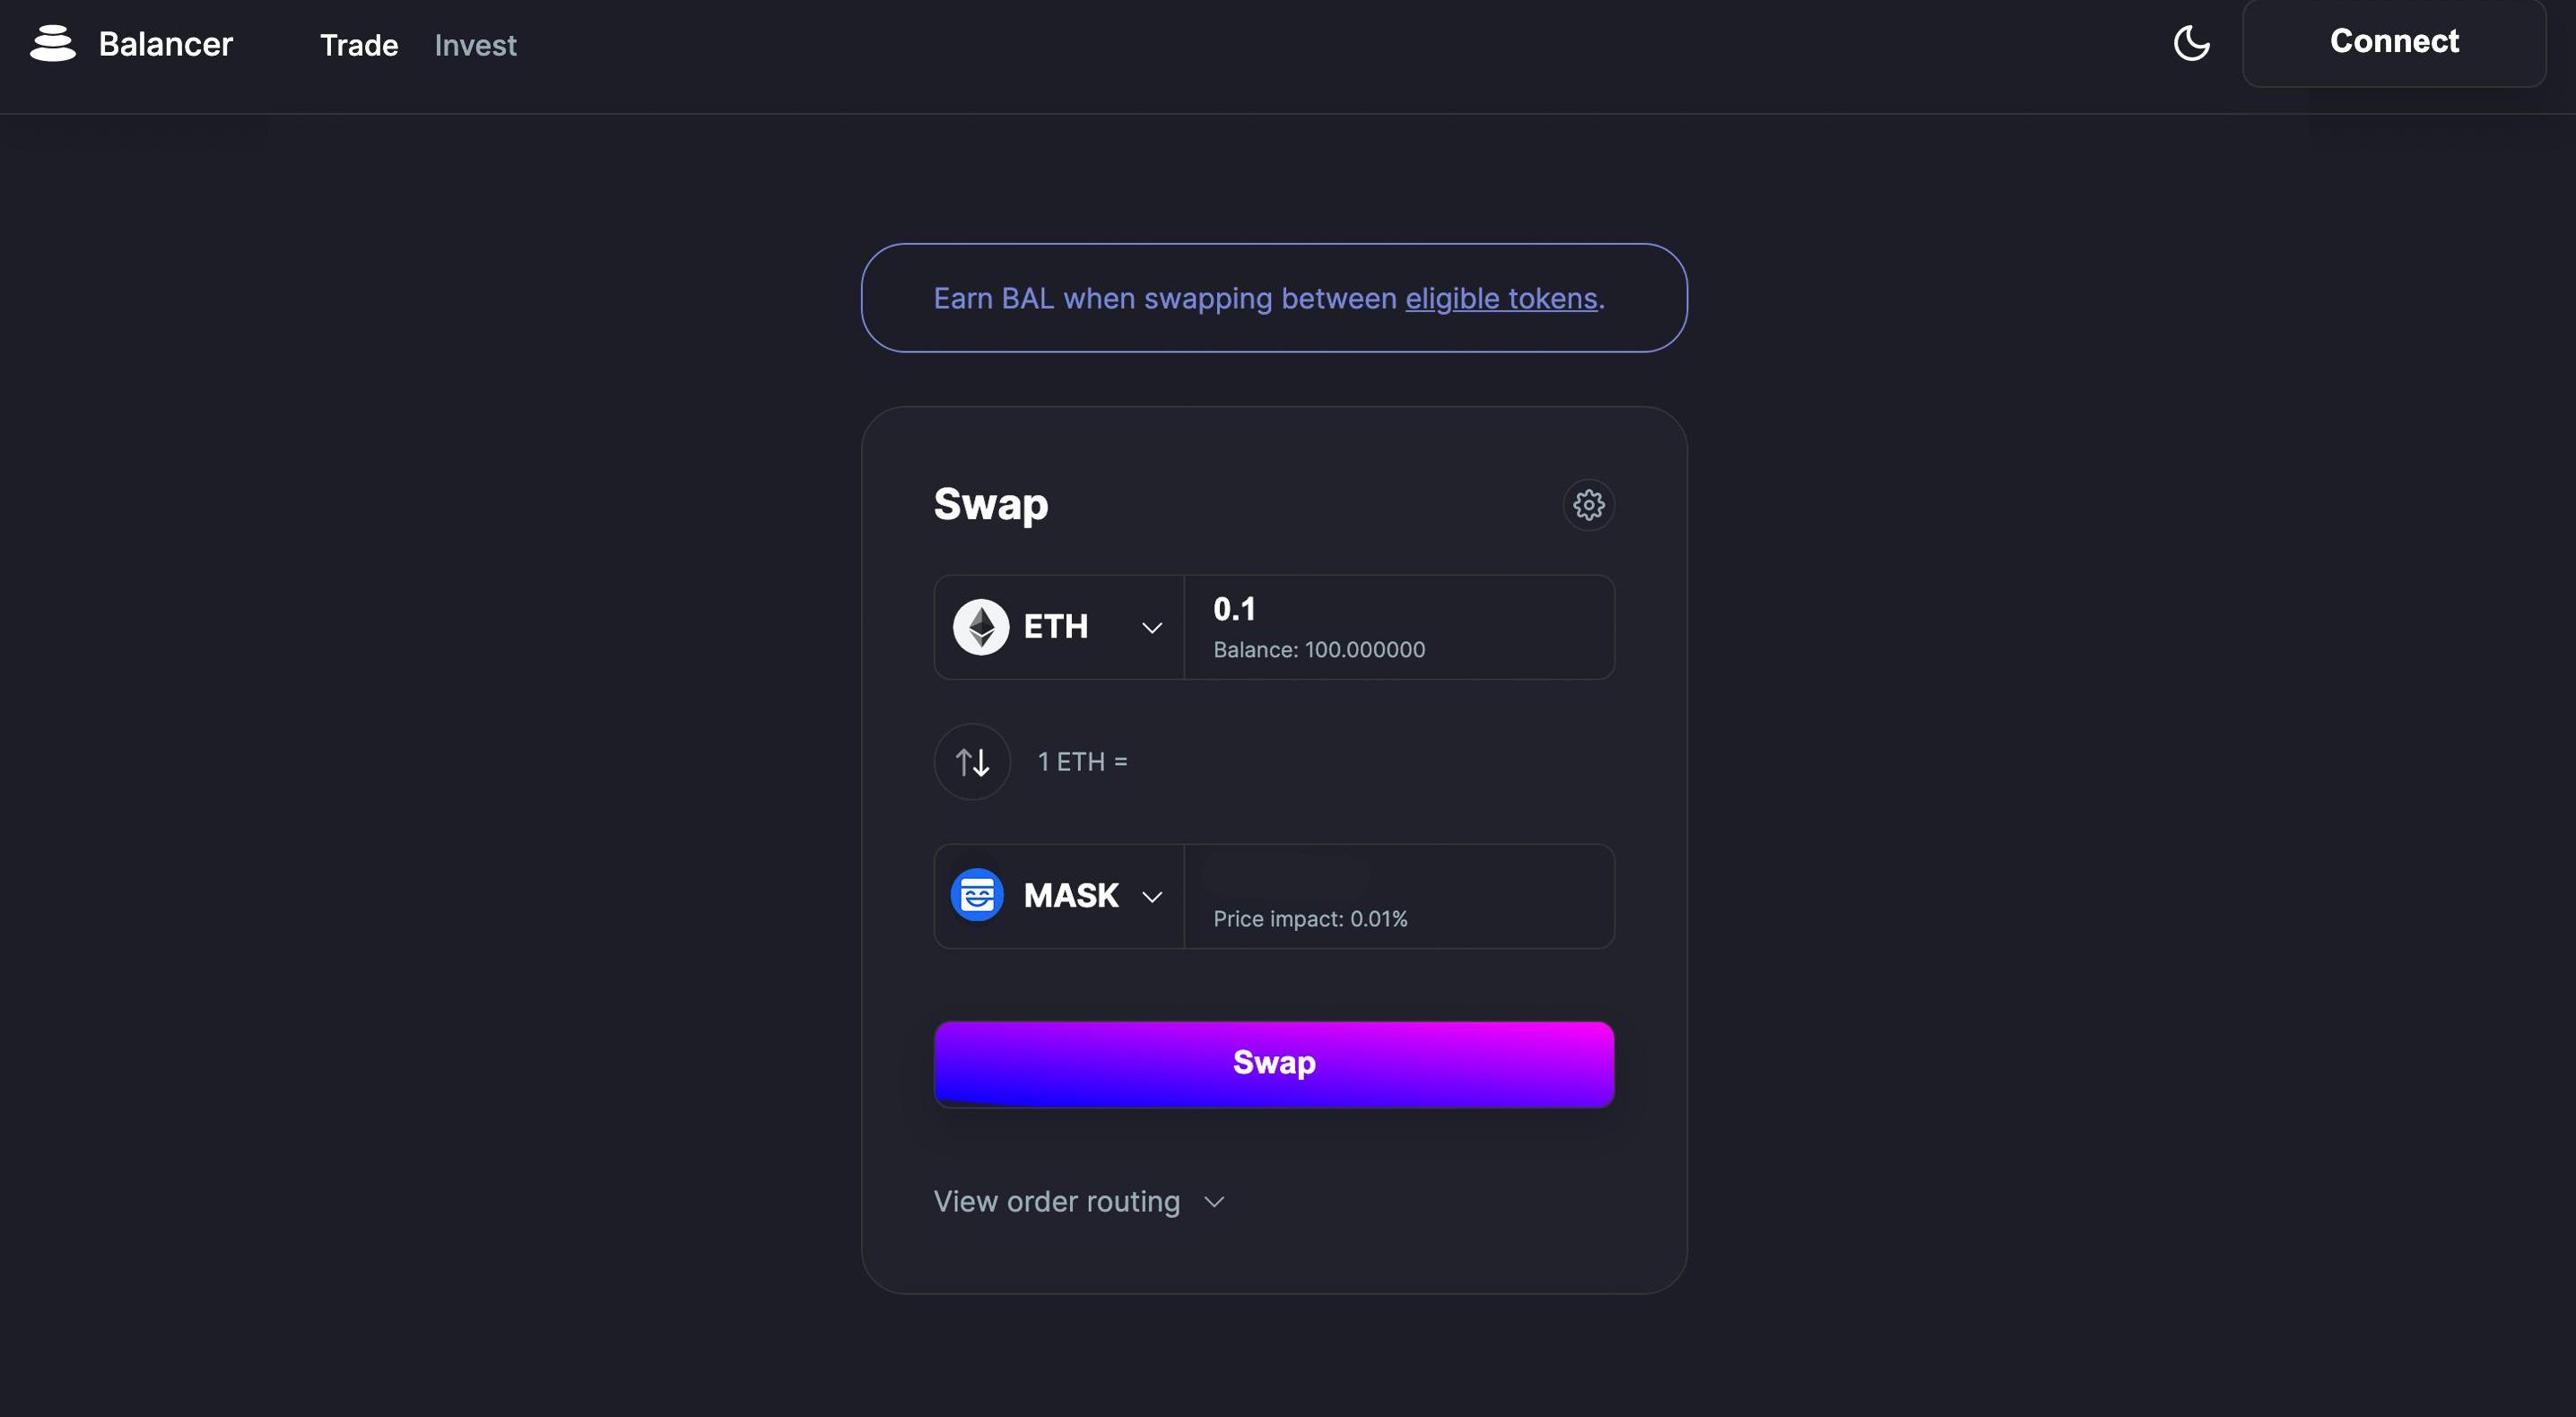Toggle dark mode with moon icon
The width and height of the screenshot is (2576, 1417).
click(x=2191, y=44)
